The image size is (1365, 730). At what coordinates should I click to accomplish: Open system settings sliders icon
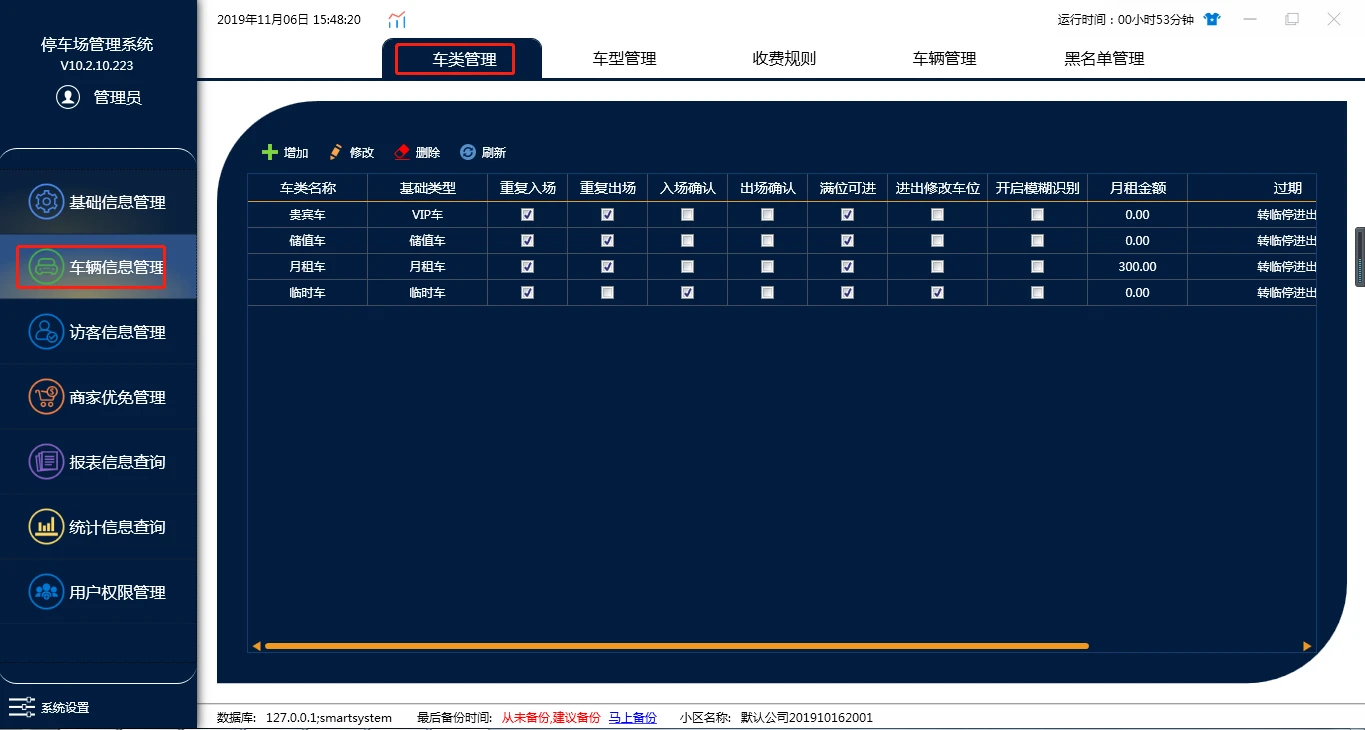(x=22, y=707)
